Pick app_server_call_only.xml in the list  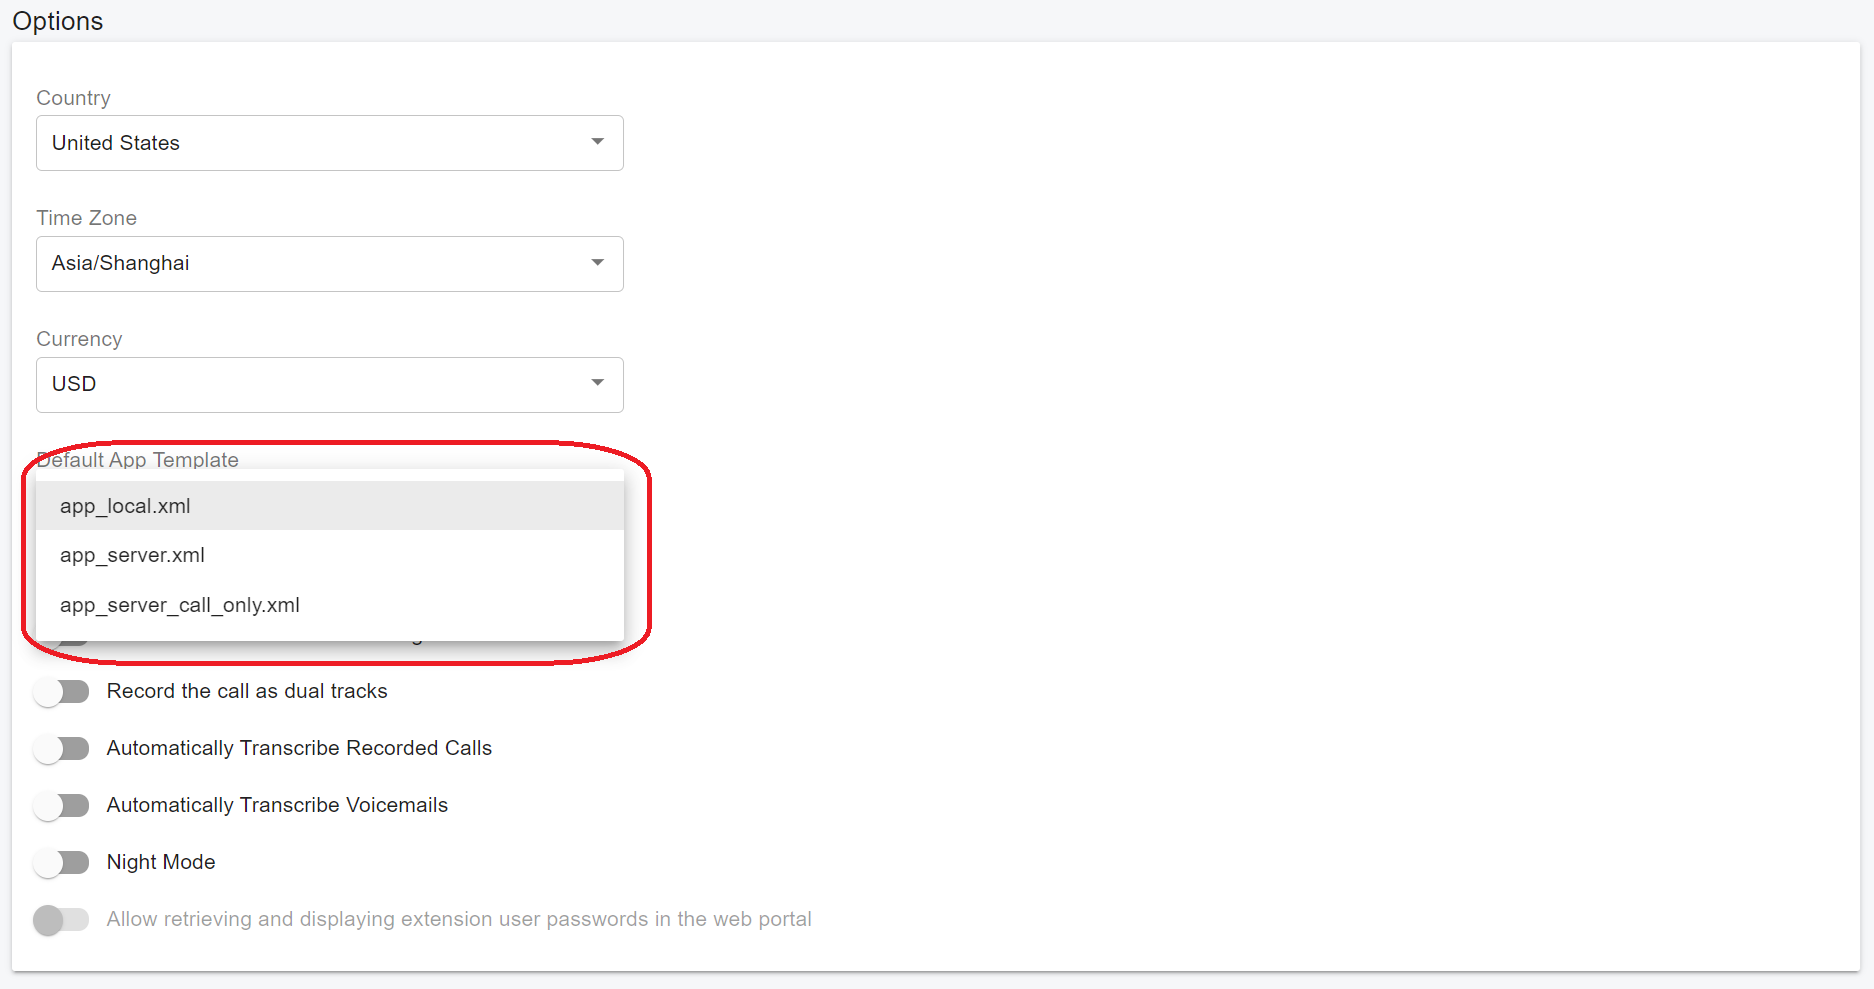click(x=180, y=605)
